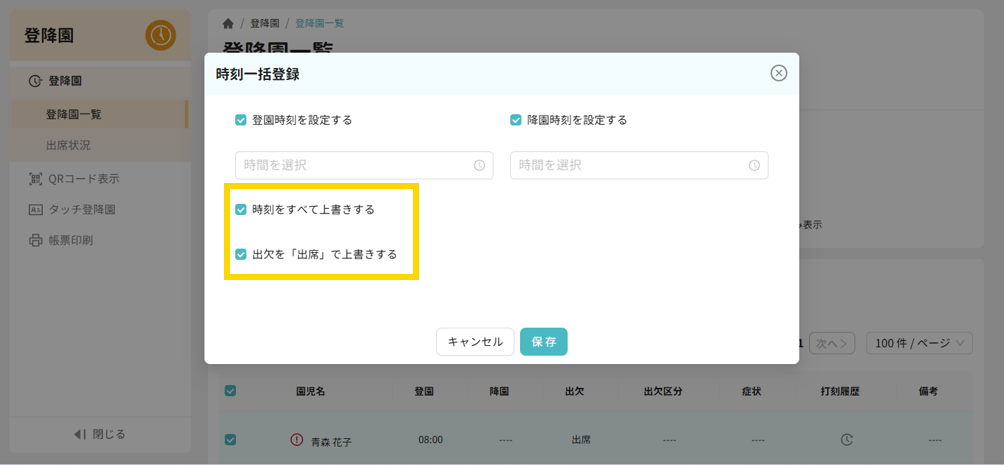
Task: Click the touch 登降園 card icon
Action: coord(35,210)
